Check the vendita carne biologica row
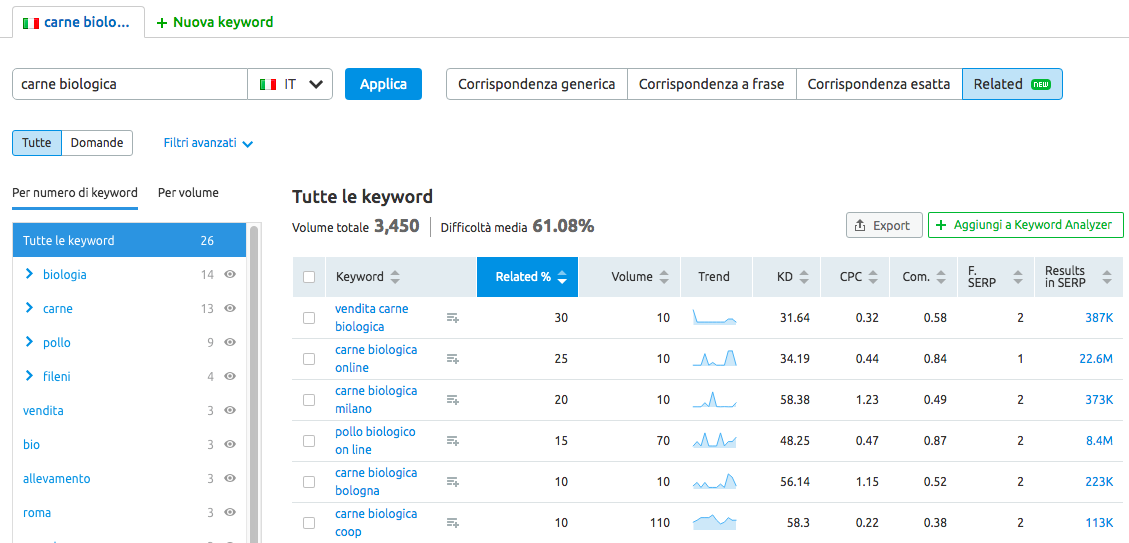1129x543 pixels. 309,318
